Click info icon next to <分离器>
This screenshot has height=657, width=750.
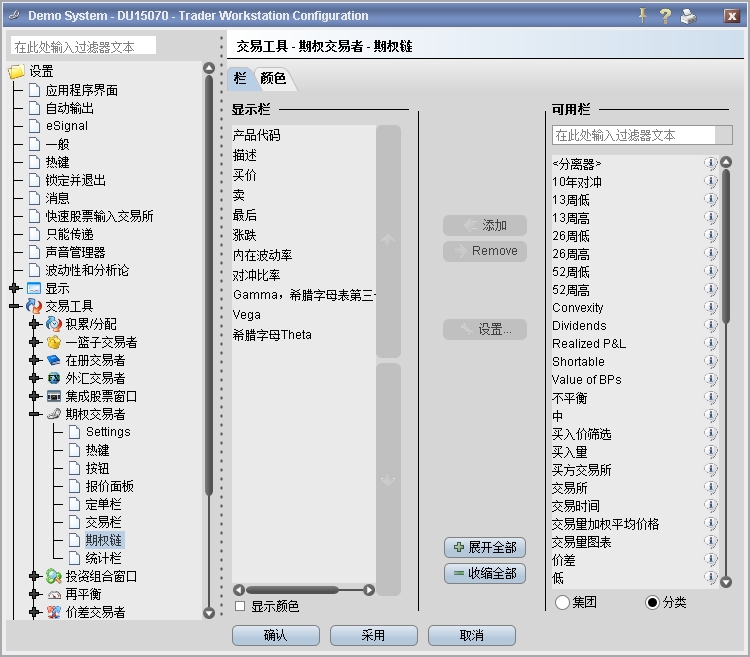click(711, 164)
